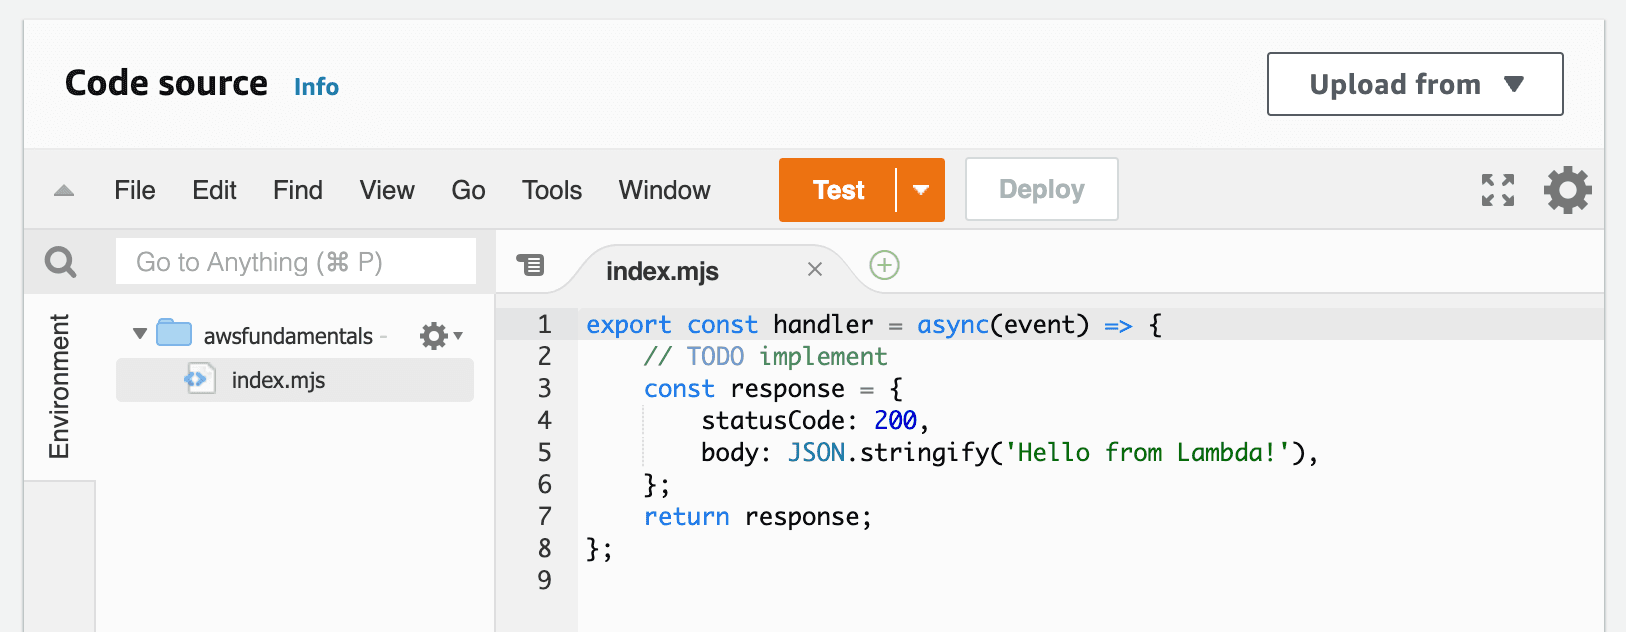
Task: Close the index.mjs tab
Action: coord(815,269)
